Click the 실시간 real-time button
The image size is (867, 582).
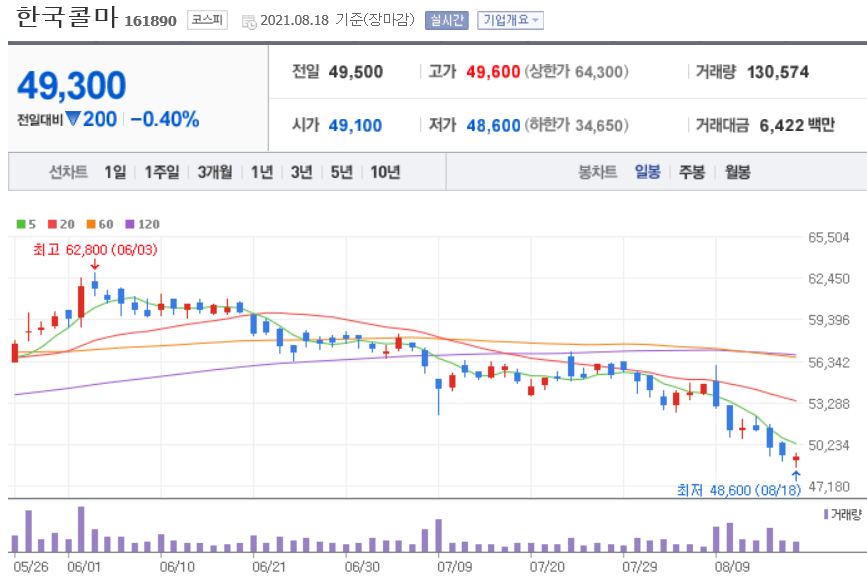click(447, 20)
